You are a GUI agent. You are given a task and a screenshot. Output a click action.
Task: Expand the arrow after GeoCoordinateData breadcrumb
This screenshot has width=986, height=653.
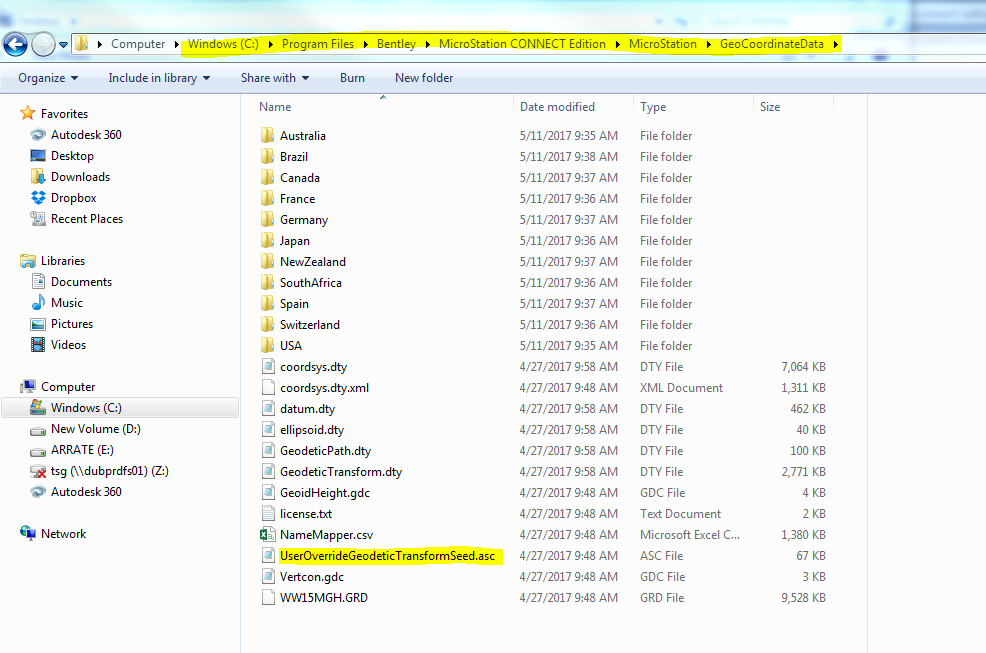pos(836,45)
